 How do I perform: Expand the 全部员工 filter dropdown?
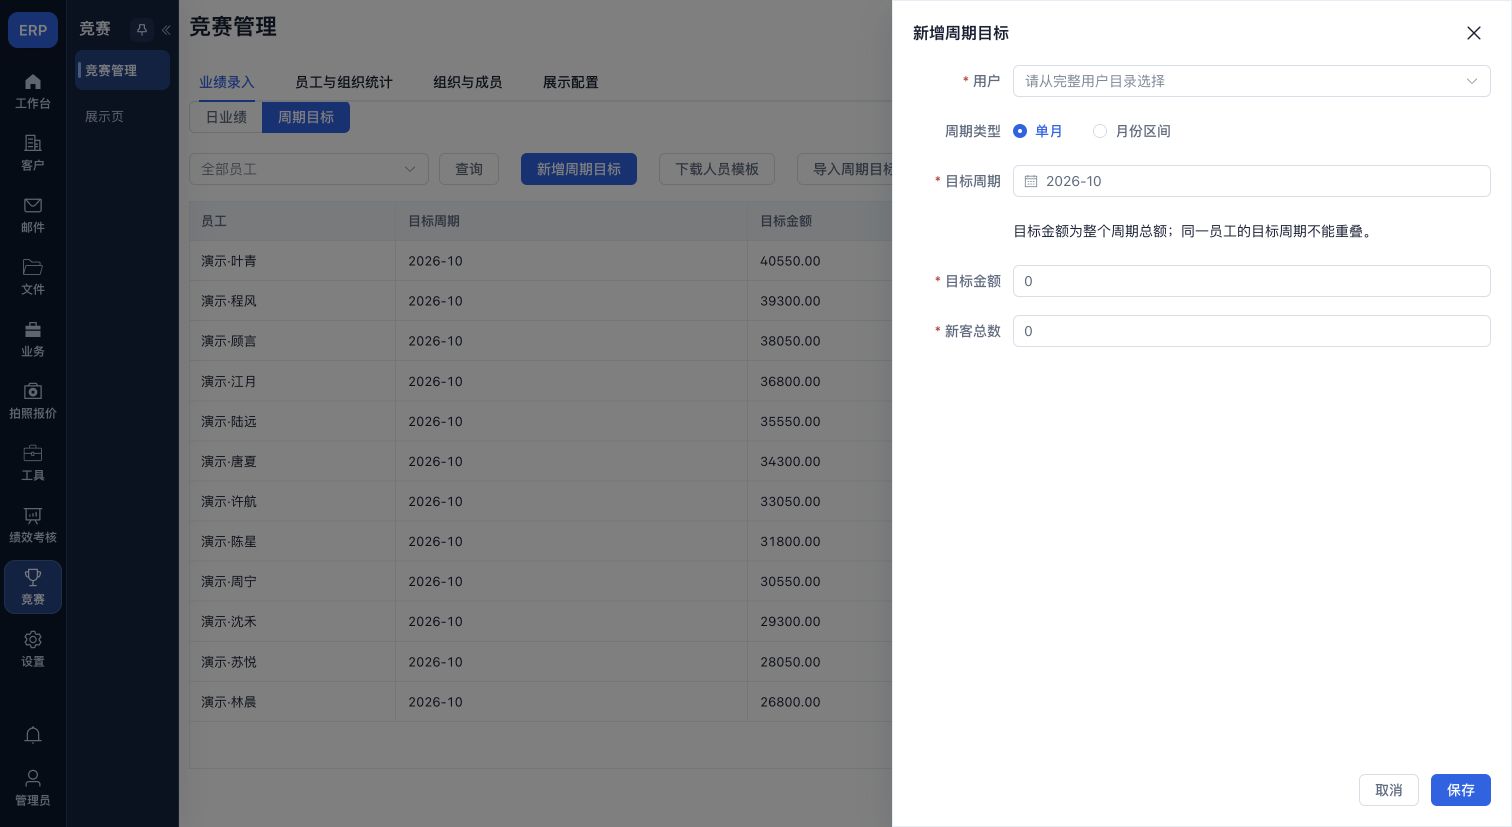click(308, 169)
